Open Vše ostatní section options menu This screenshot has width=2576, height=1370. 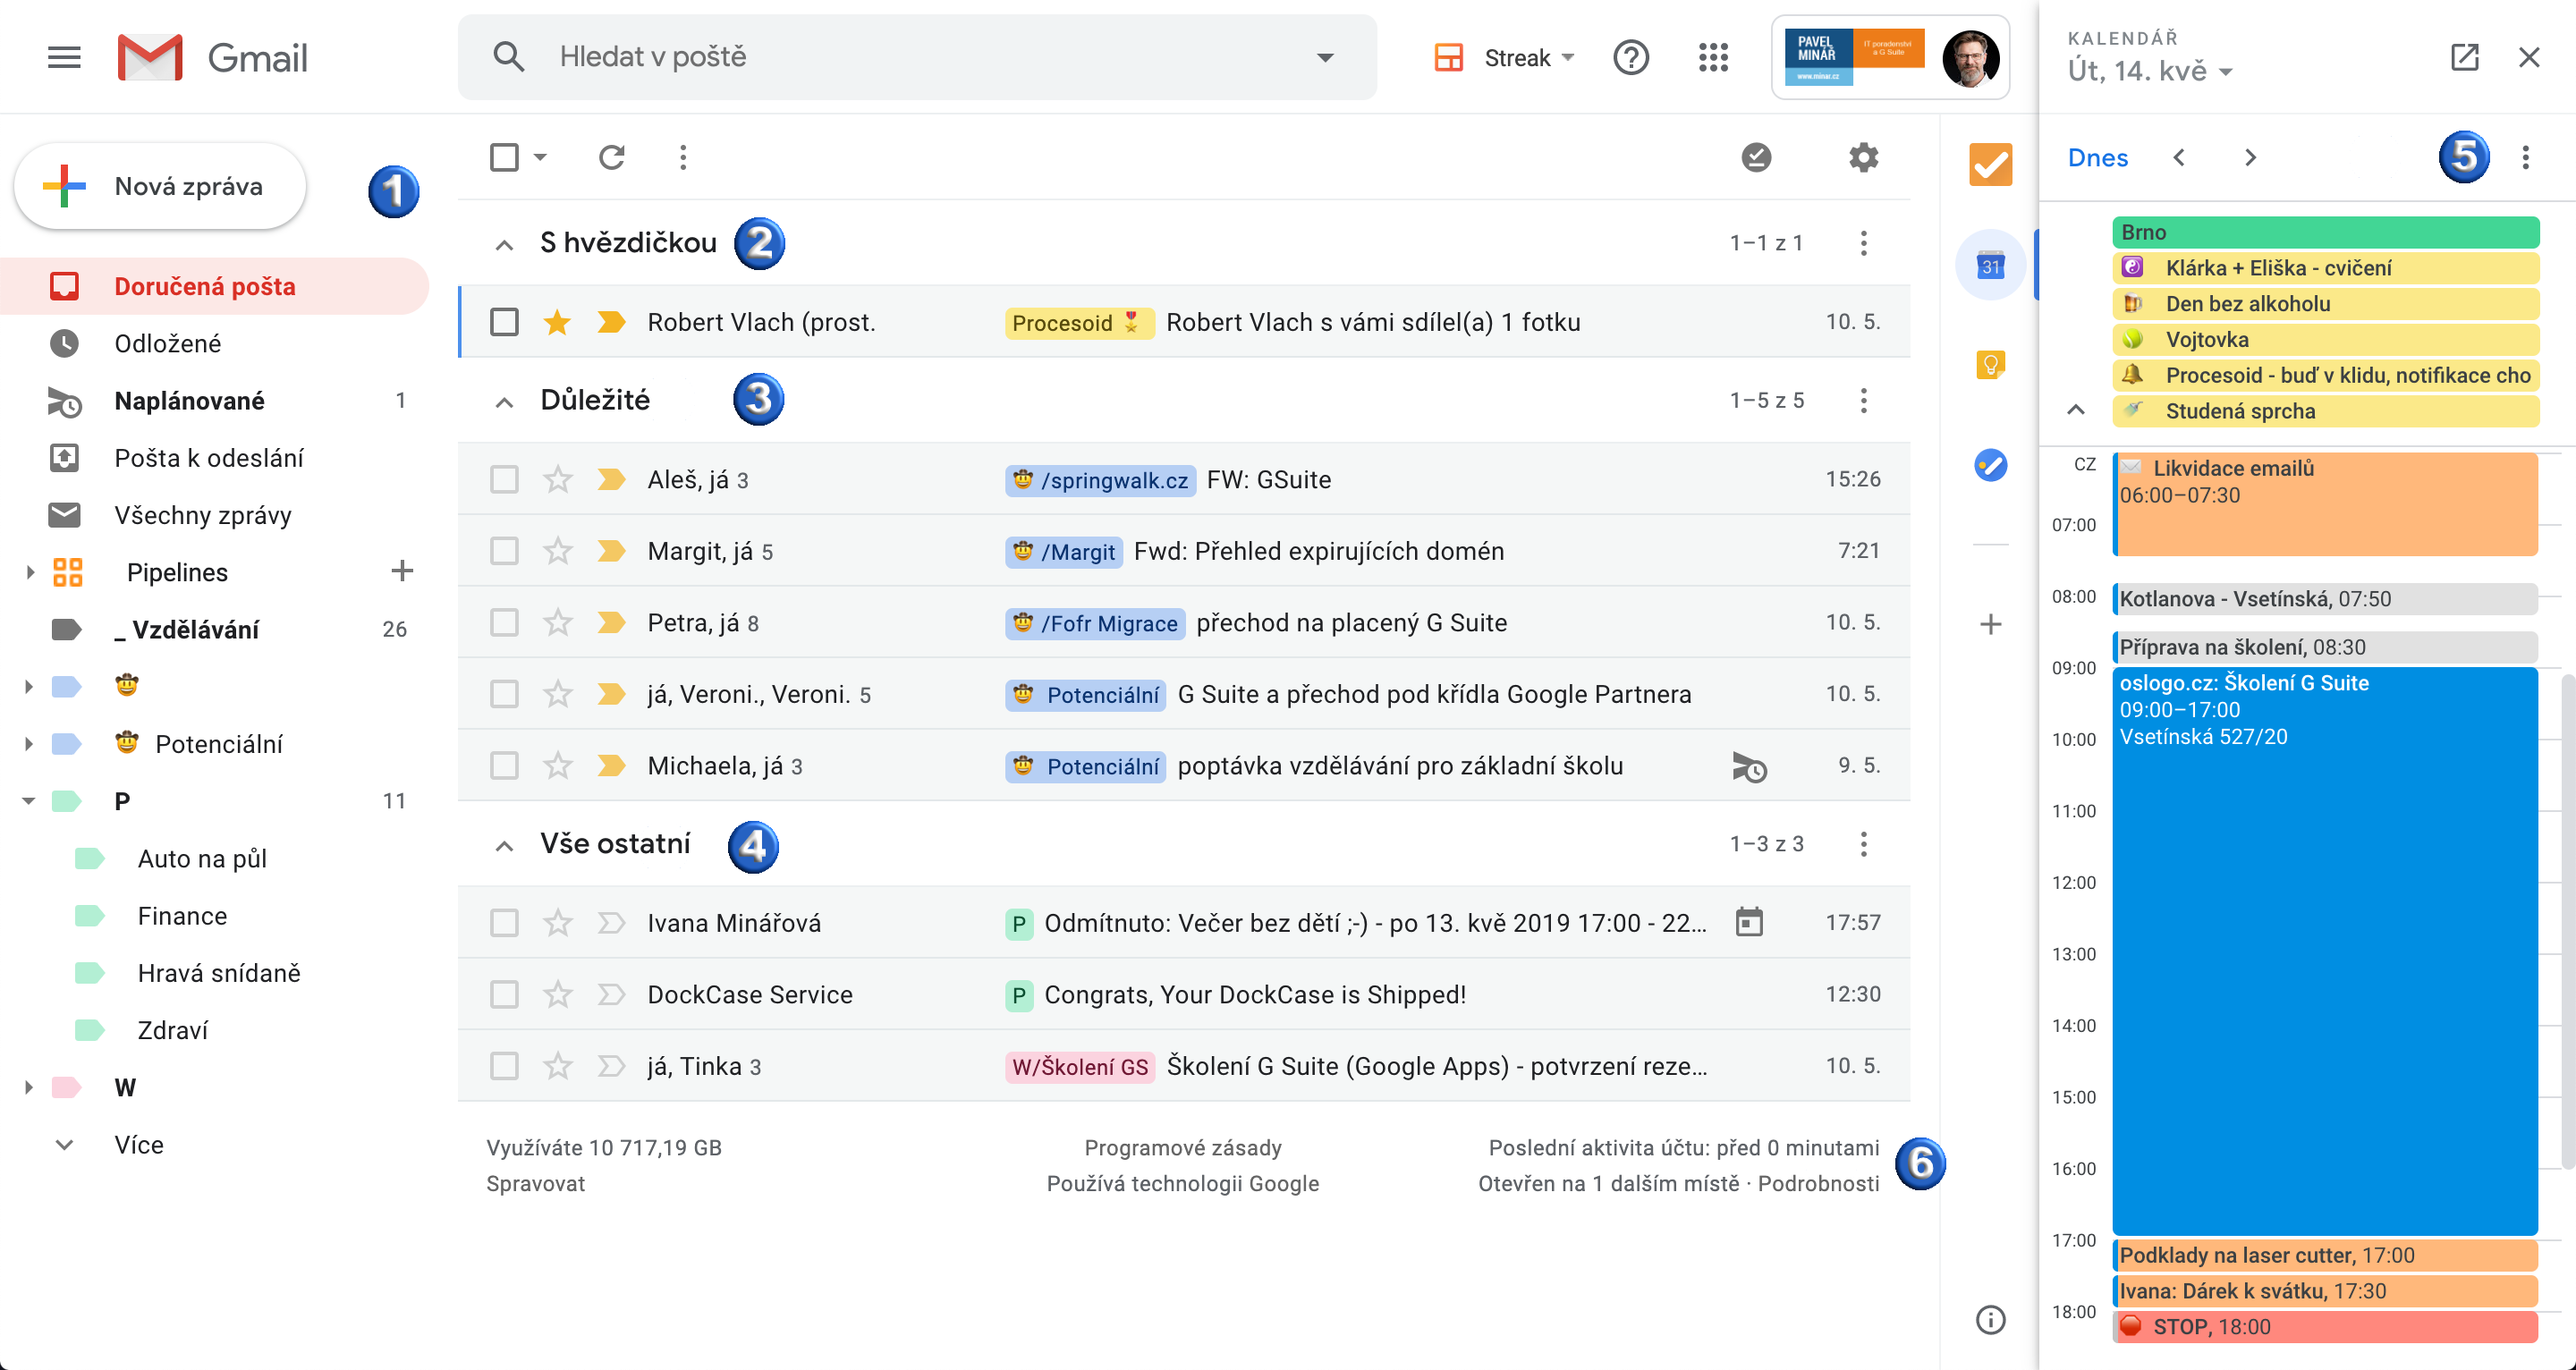pos(1863,843)
